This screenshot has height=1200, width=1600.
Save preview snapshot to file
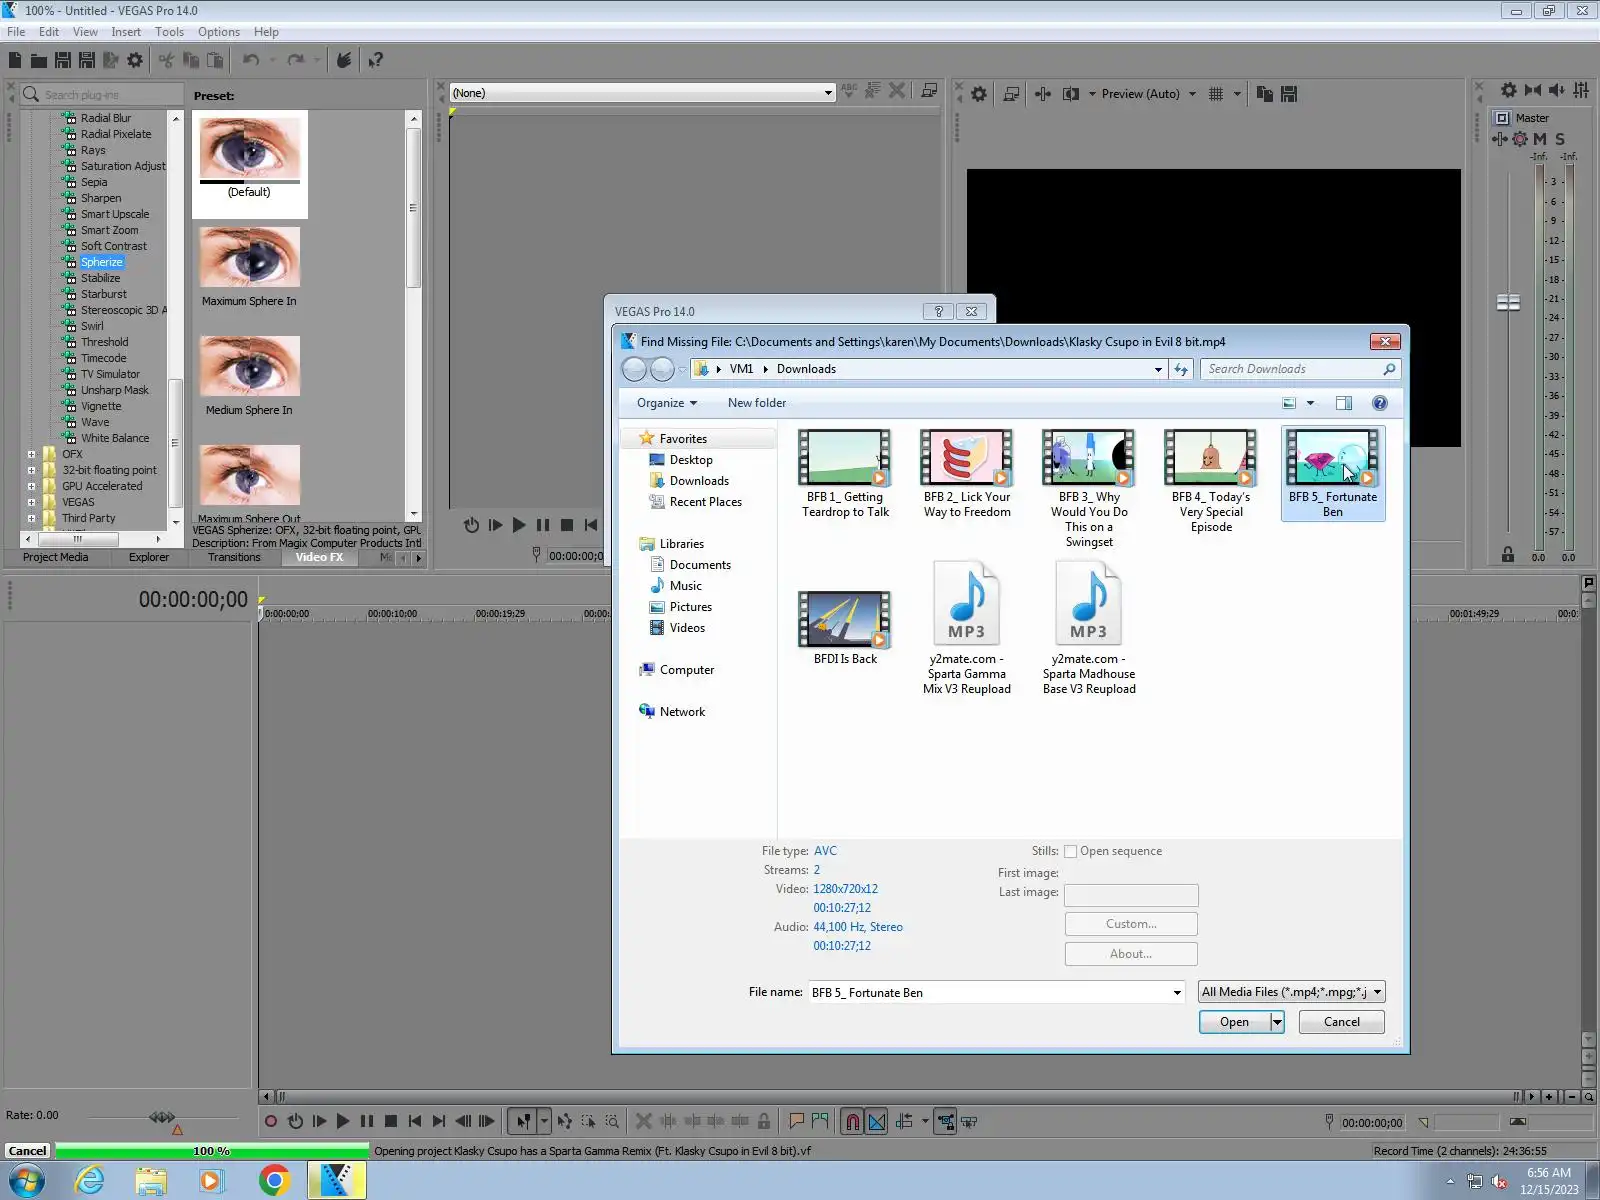(1289, 94)
